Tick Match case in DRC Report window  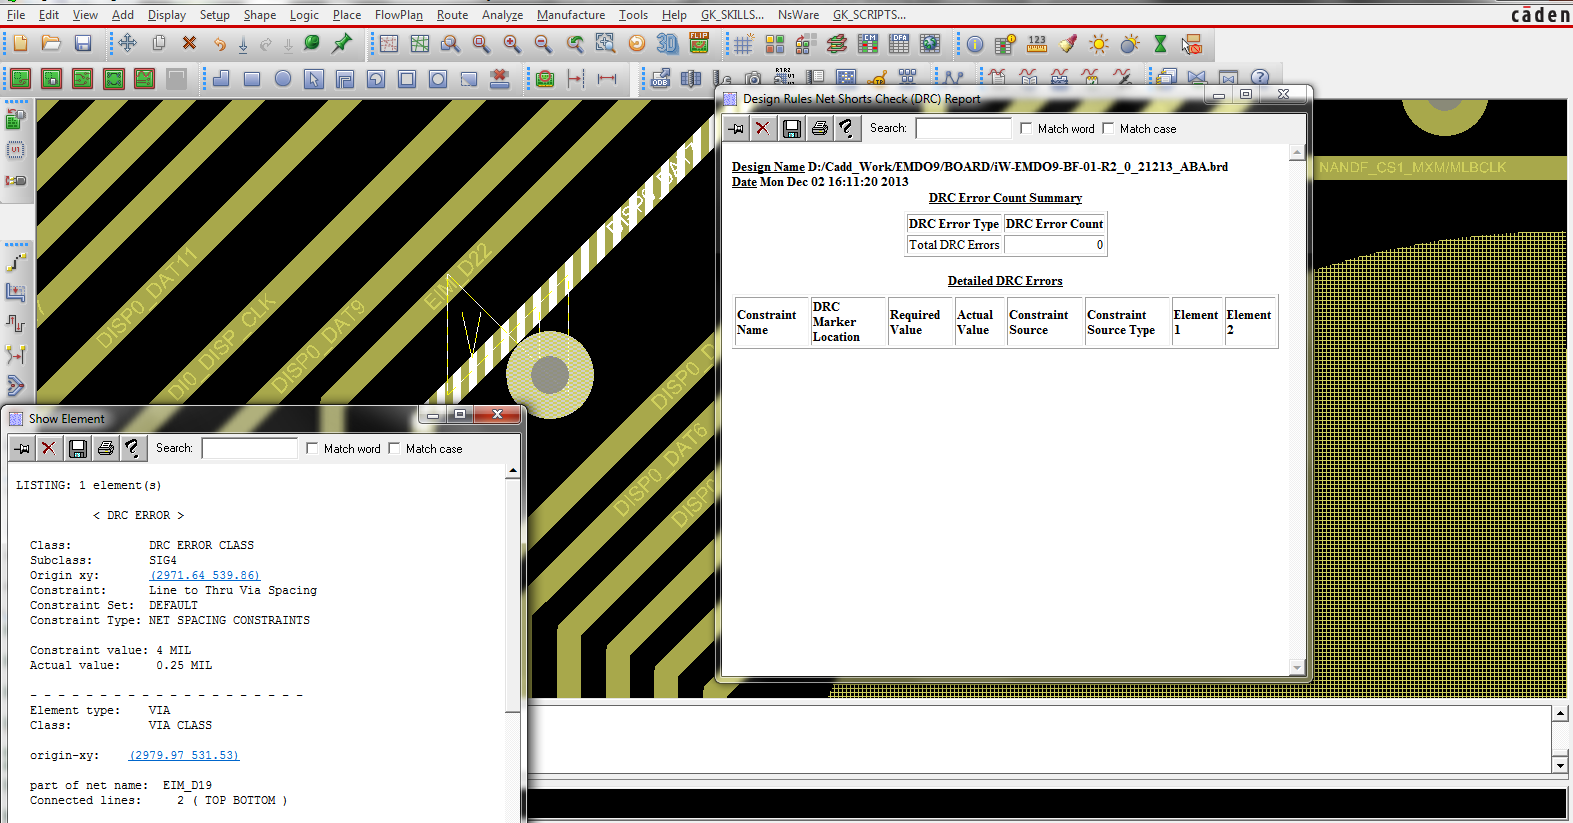coord(1108,129)
